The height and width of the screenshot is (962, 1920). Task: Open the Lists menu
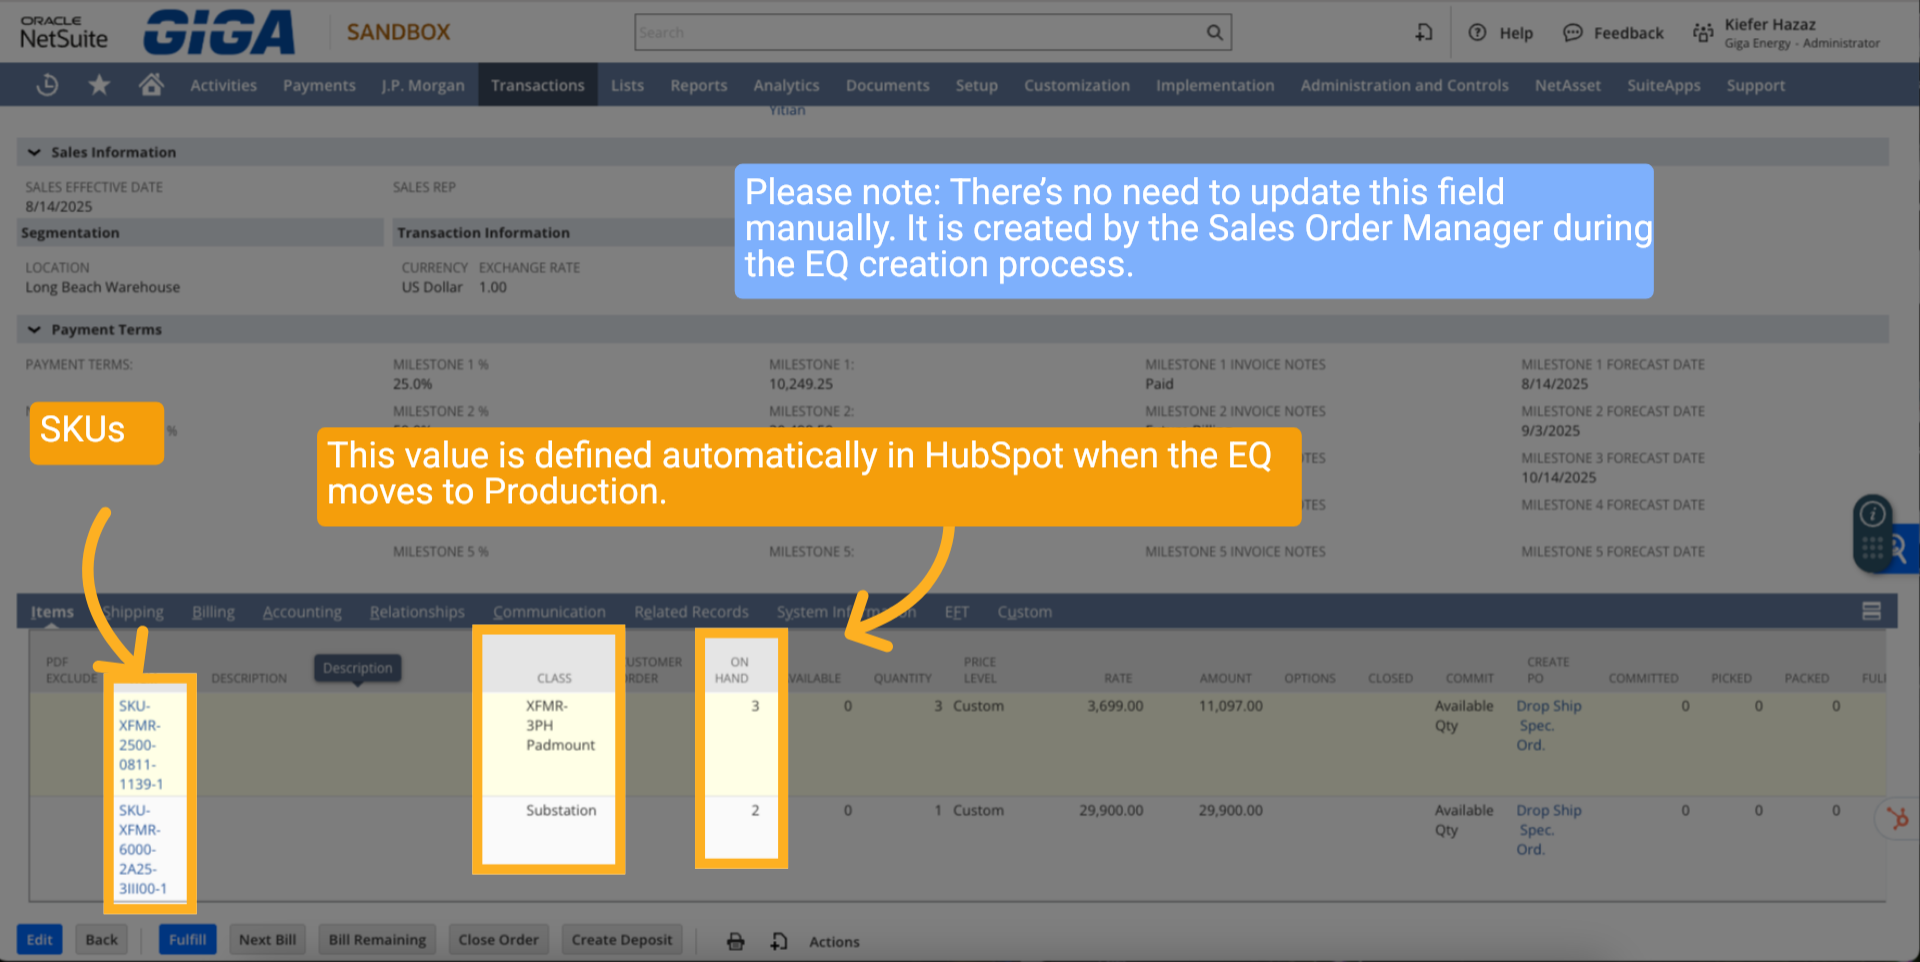627,85
